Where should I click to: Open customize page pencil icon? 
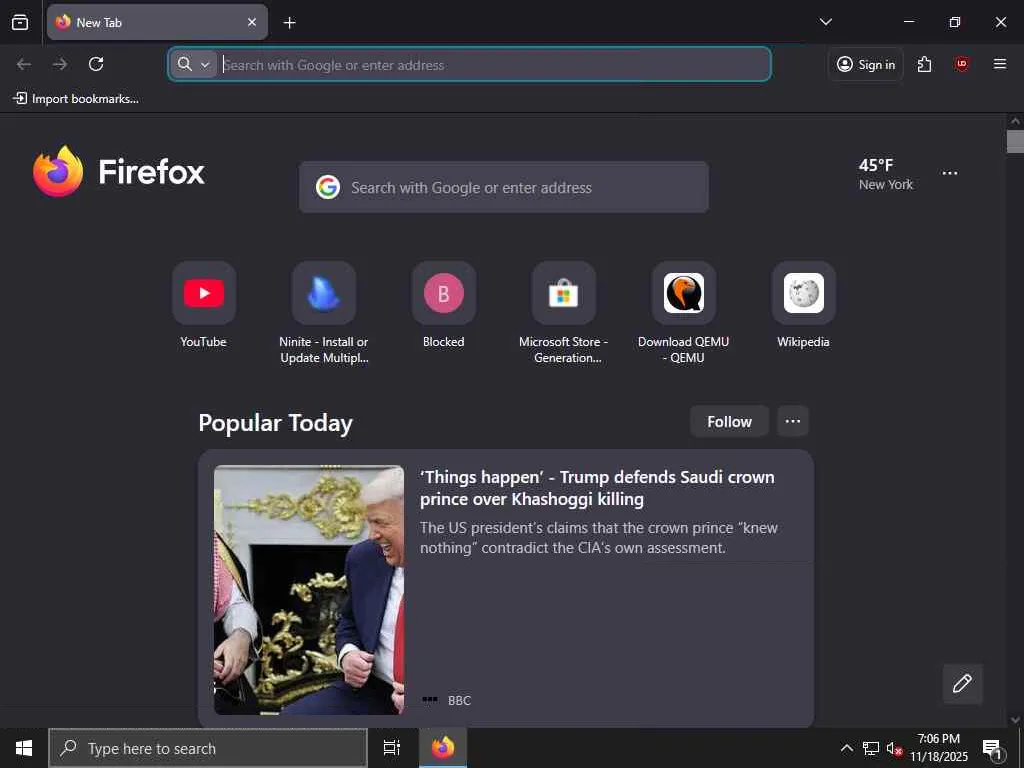pos(963,684)
